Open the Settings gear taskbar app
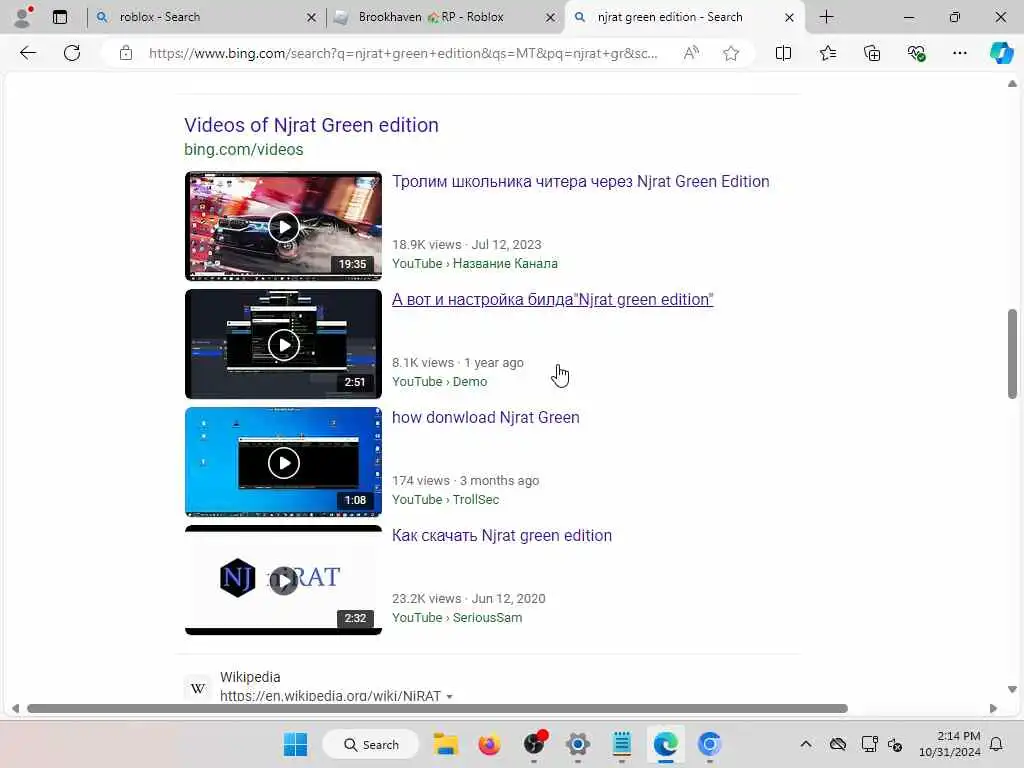Viewport: 1024px width, 768px height. (x=578, y=744)
